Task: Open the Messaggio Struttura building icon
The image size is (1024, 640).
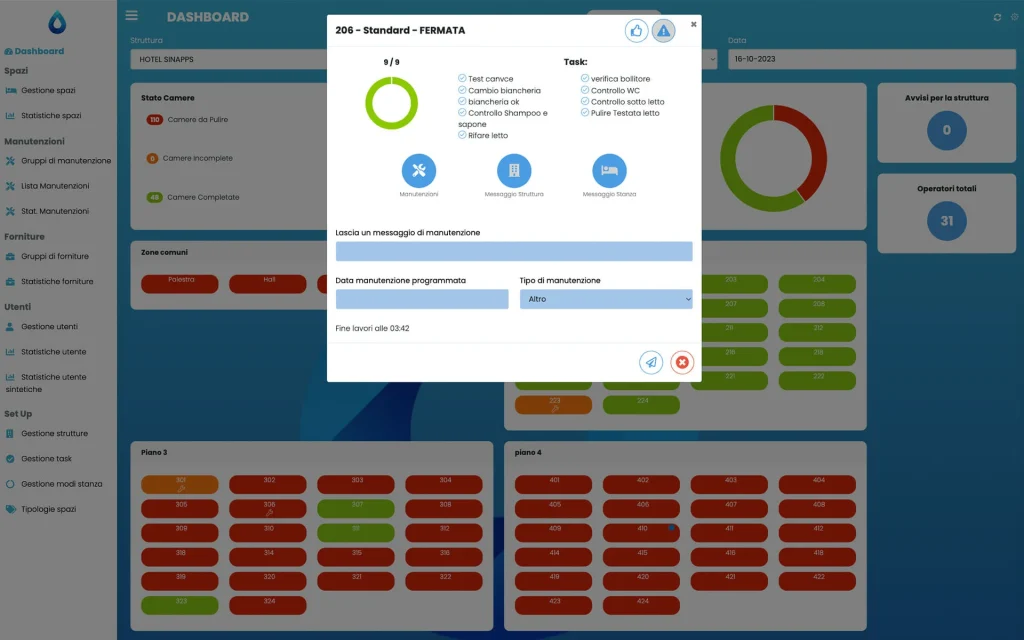Action: coord(514,171)
